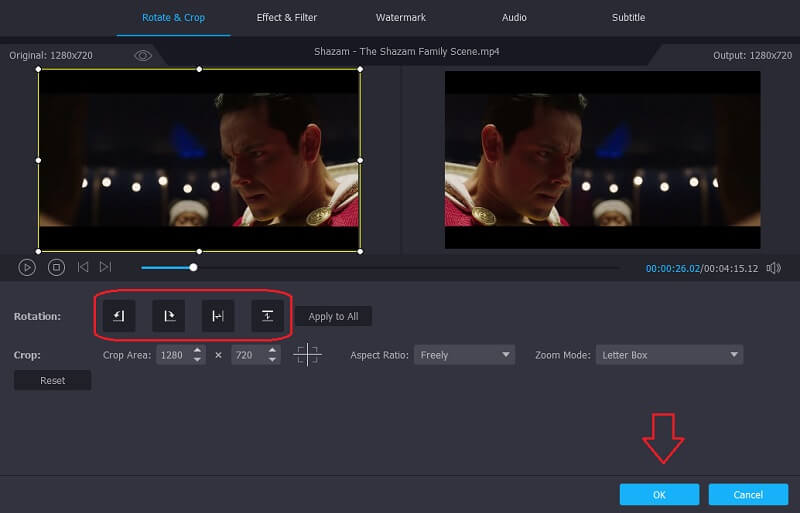Confirm changes with OK button
800x513 pixels.
point(659,494)
